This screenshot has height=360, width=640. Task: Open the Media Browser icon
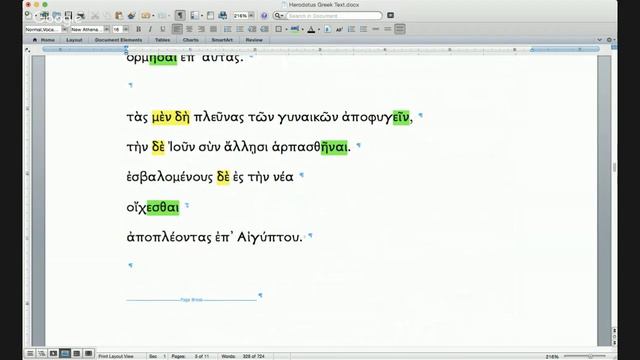(223, 16)
